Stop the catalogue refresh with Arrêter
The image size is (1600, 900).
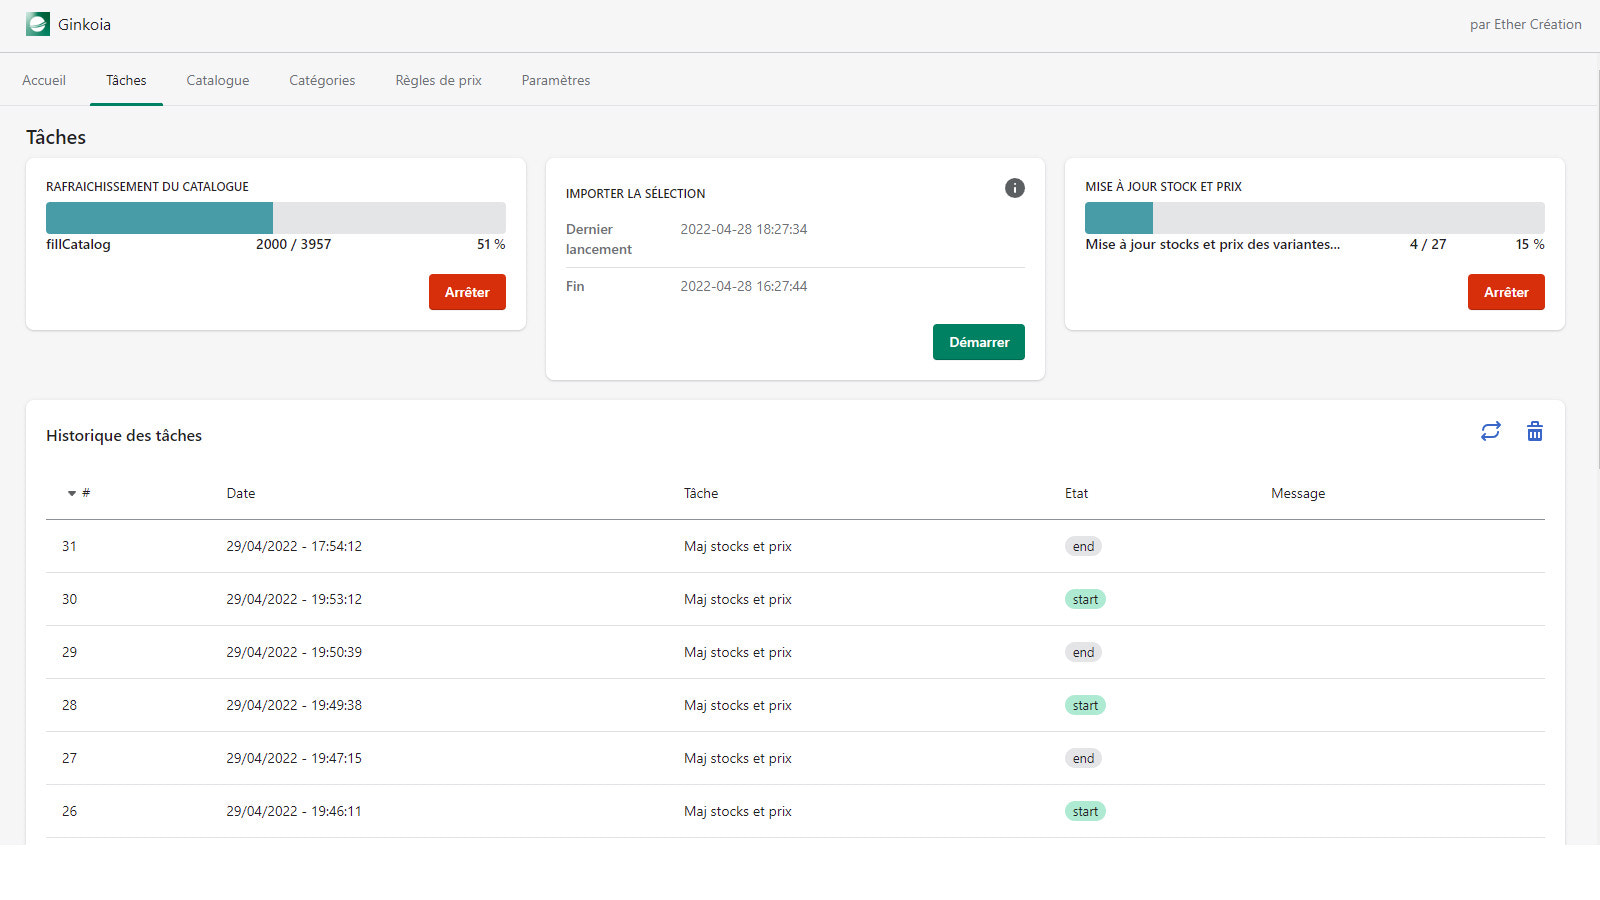click(467, 292)
